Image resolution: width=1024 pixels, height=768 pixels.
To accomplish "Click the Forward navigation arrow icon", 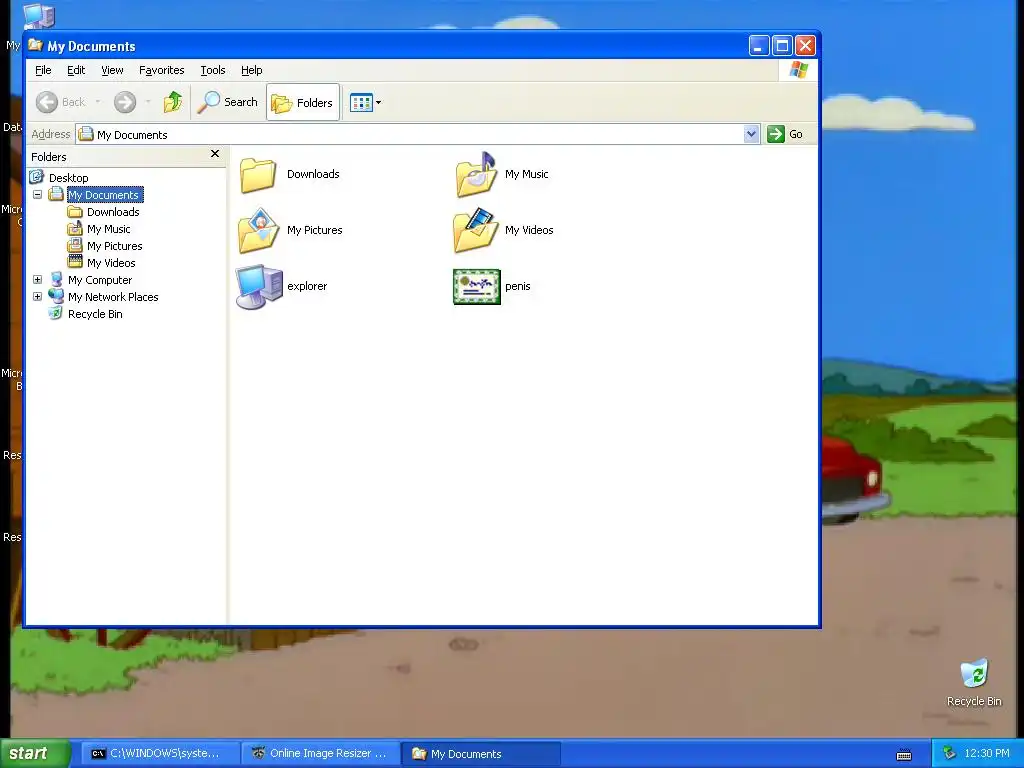I will (125, 102).
